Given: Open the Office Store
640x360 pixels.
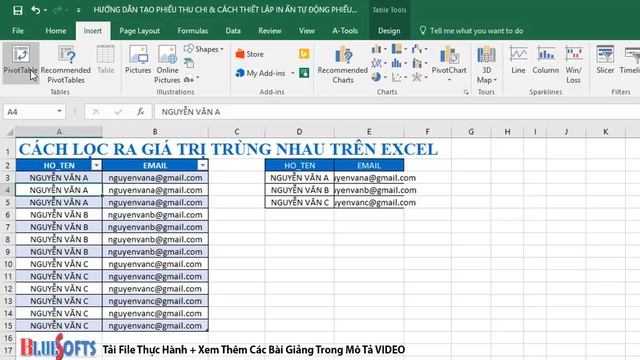Looking at the screenshot, I should (250, 54).
